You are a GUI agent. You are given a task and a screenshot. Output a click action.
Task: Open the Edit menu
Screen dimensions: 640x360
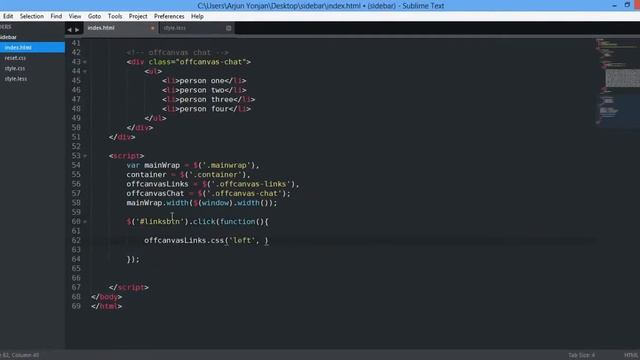click(8, 16)
